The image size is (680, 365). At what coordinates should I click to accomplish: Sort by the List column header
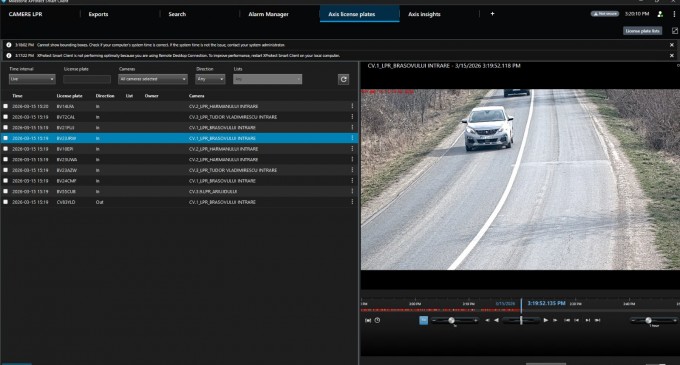(129, 96)
